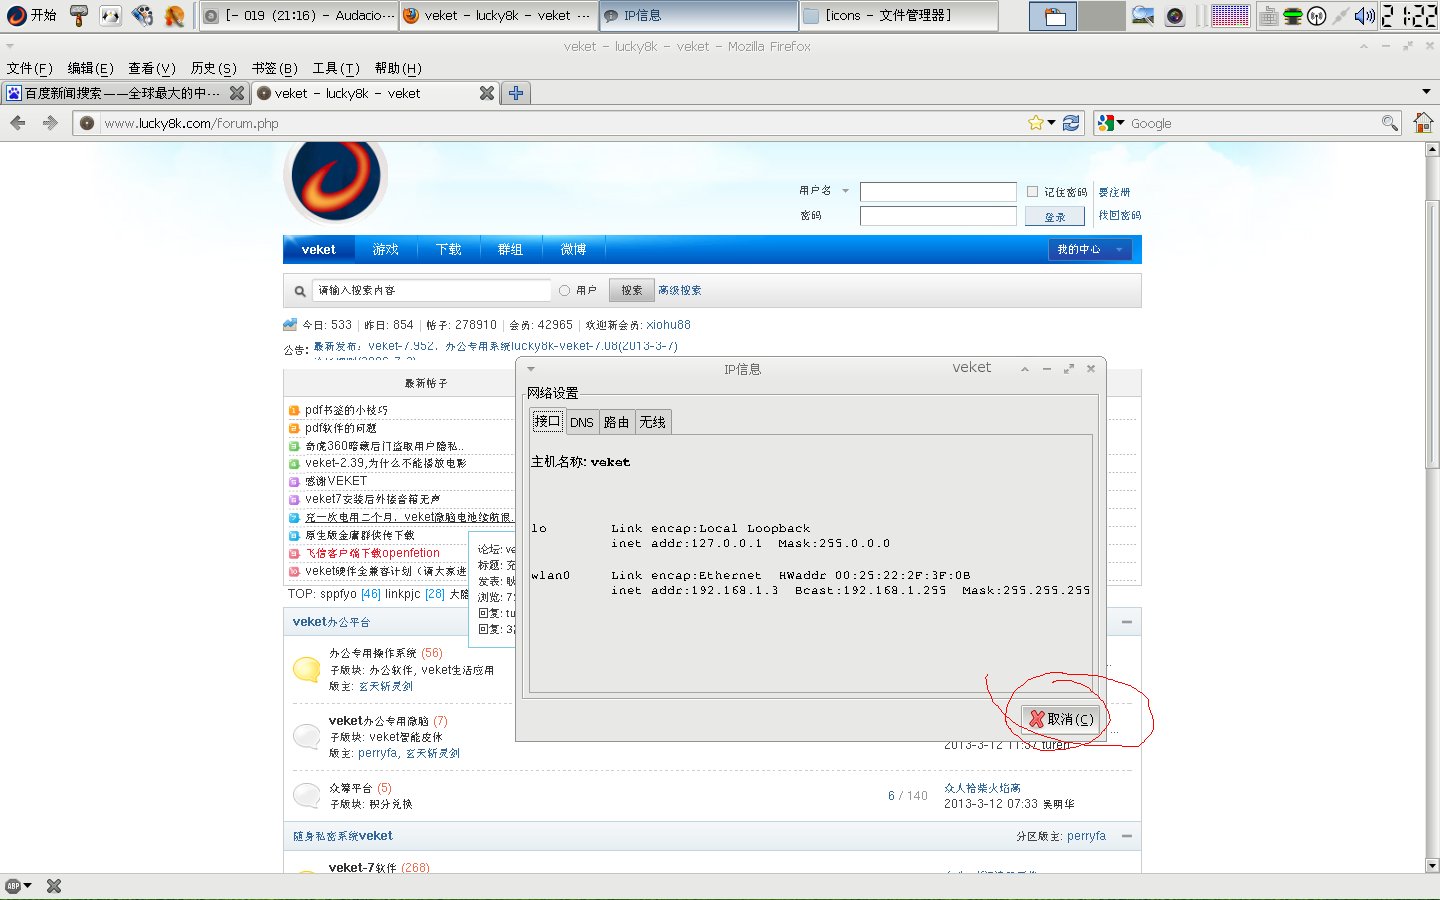Viewport: 1440px width, 900px height.
Task: Click the 取消(C) cancel button
Action: (x=1061, y=719)
